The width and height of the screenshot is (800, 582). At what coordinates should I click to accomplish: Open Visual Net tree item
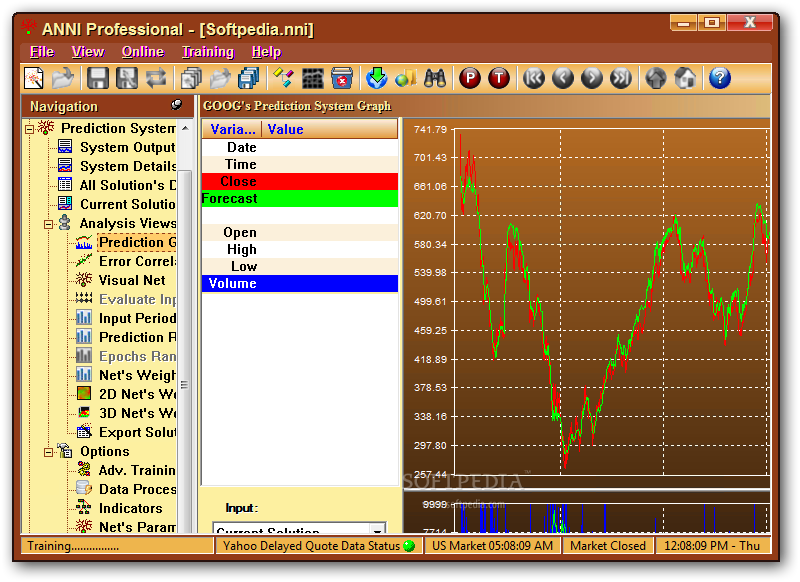point(132,280)
